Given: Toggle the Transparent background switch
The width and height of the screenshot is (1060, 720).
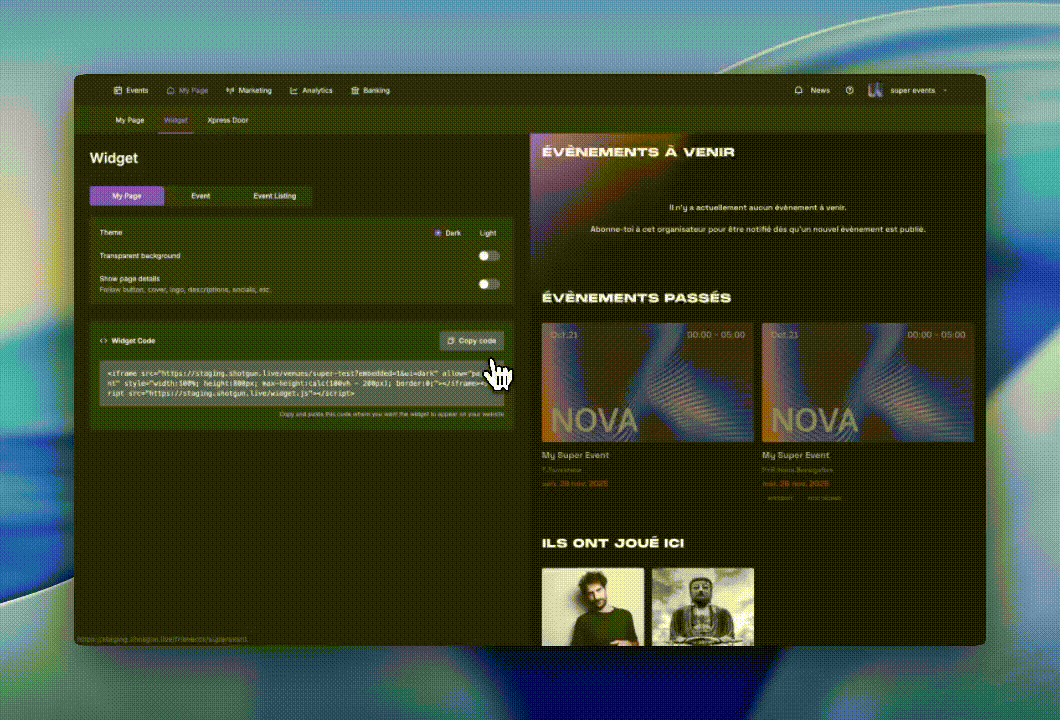Looking at the screenshot, I should [489, 256].
